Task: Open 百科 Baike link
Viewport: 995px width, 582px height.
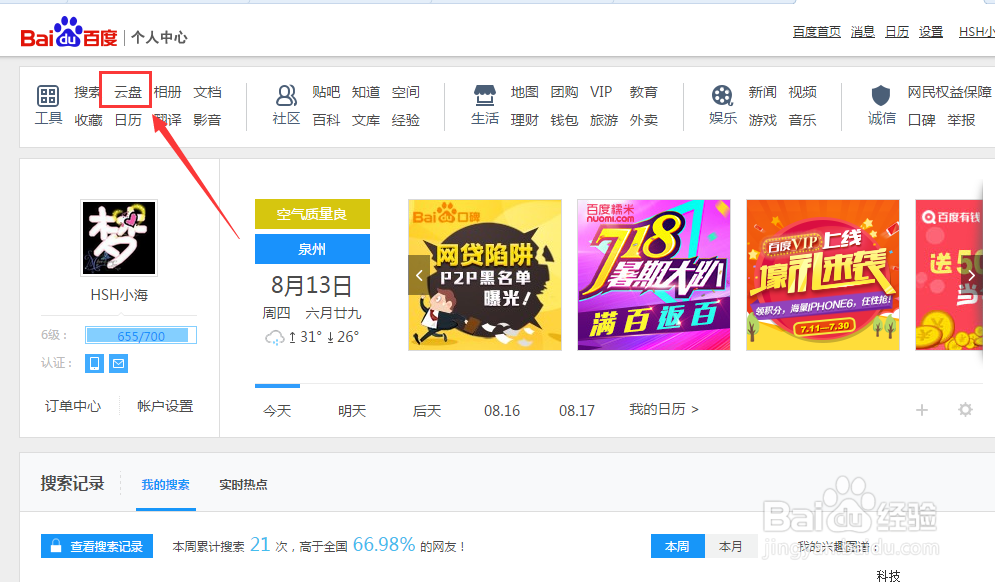Action: click(x=326, y=120)
